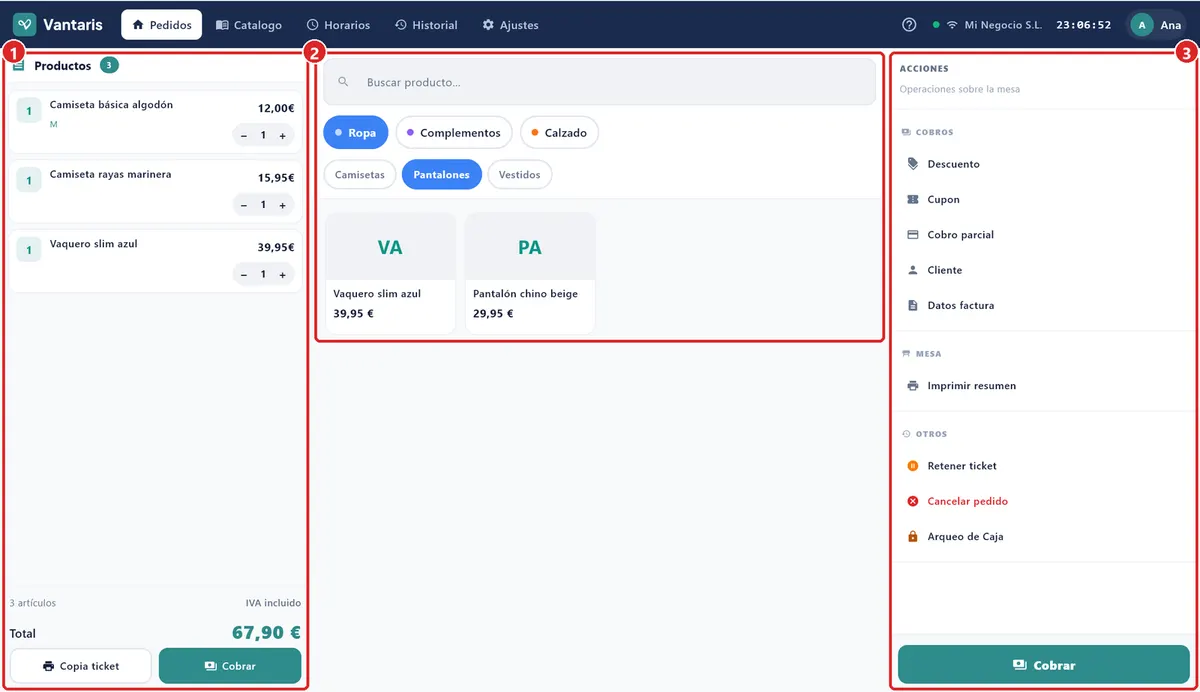Image resolution: width=1200 pixels, height=692 pixels.
Task: Add Vaquero slim azul product card
Action: click(390, 272)
